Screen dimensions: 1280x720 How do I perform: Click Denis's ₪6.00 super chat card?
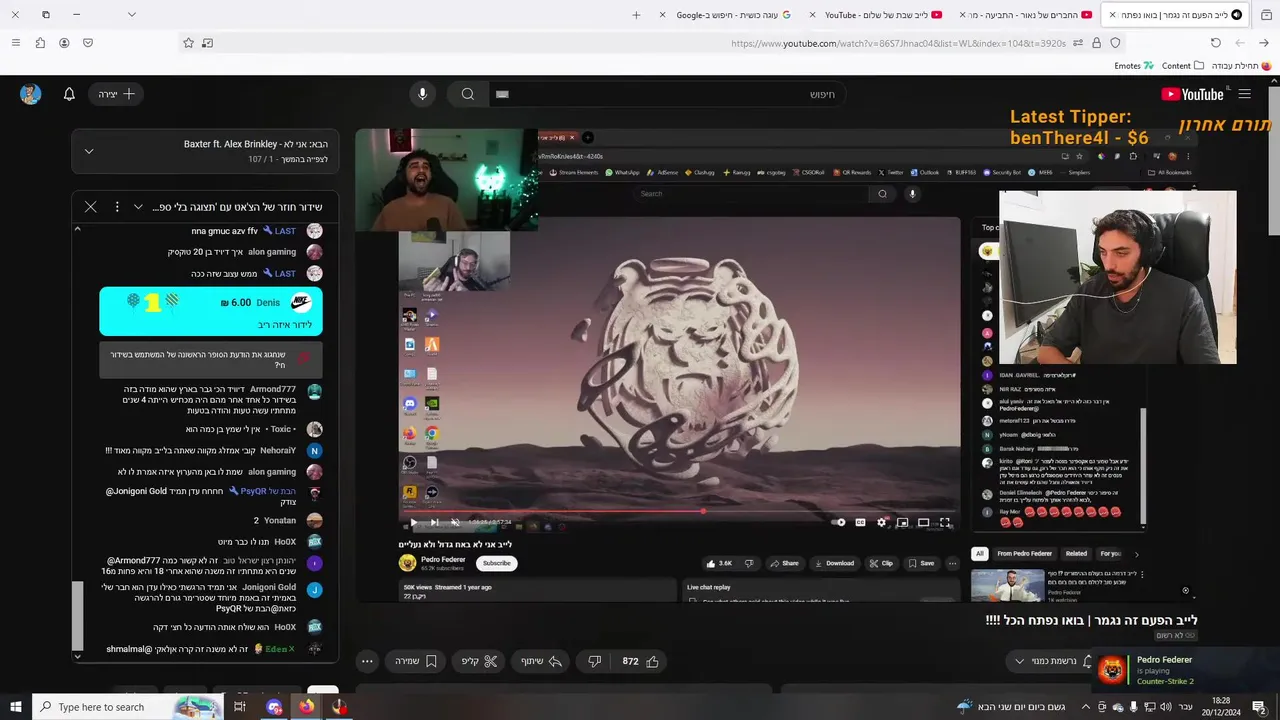[x=211, y=311]
